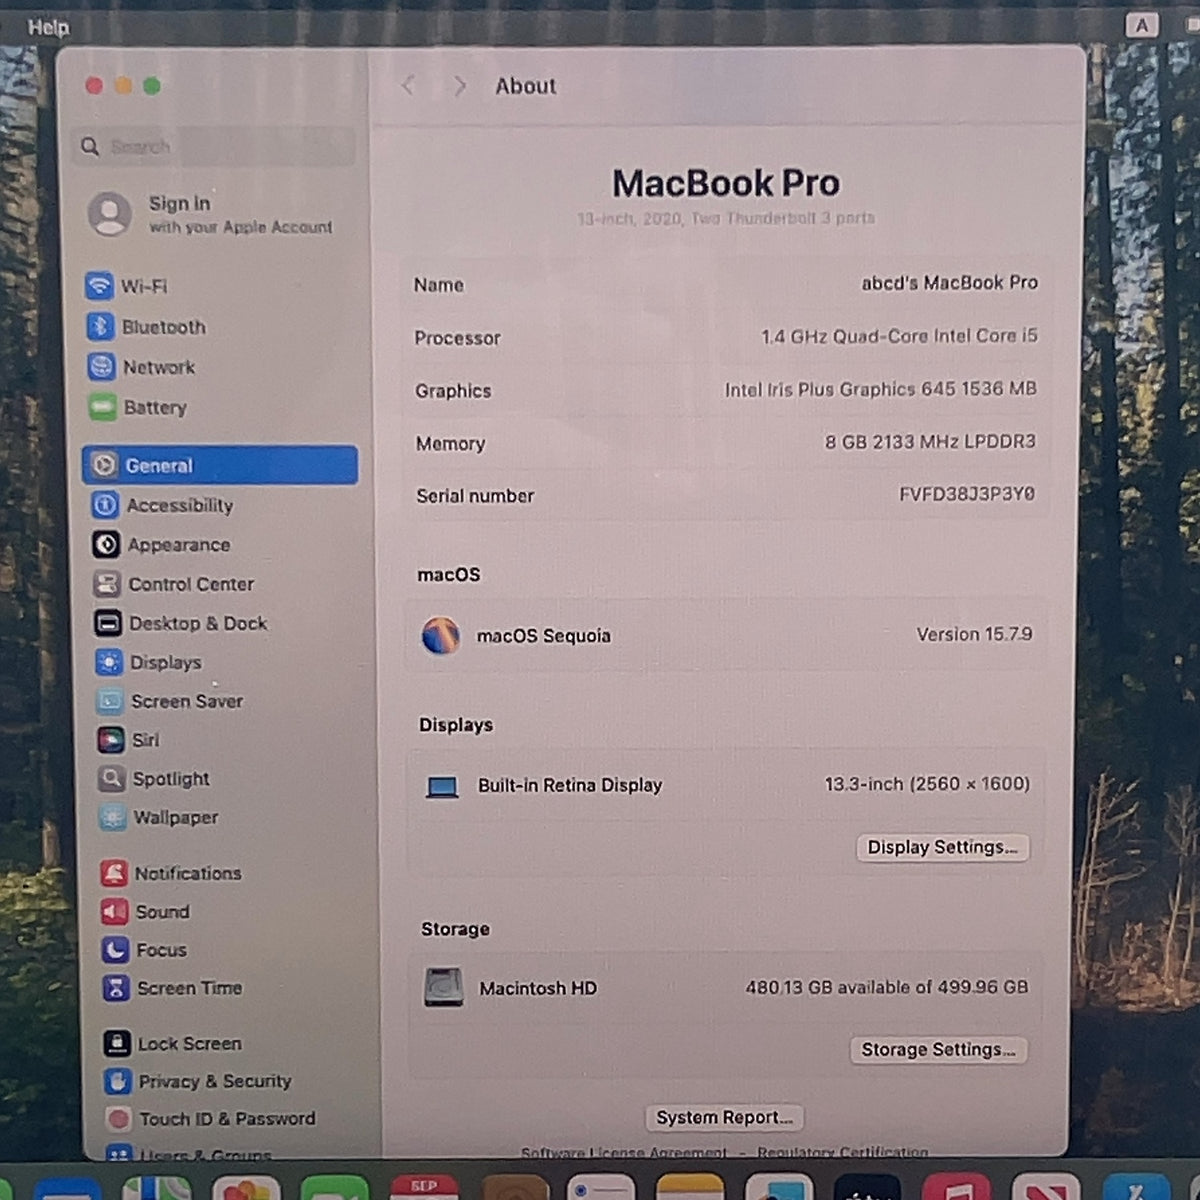Open Battery settings in sidebar
Viewport: 1200px width, 1200px height.
point(138,407)
